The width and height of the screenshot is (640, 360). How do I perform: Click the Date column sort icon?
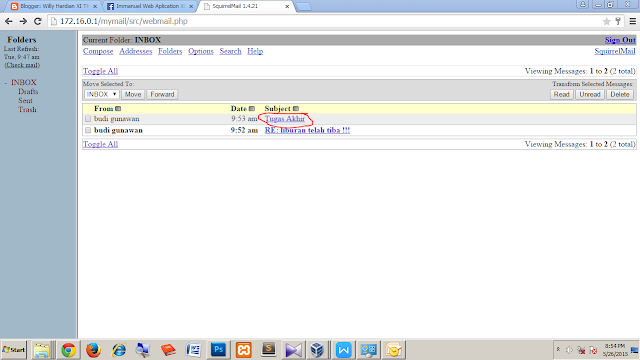252,109
